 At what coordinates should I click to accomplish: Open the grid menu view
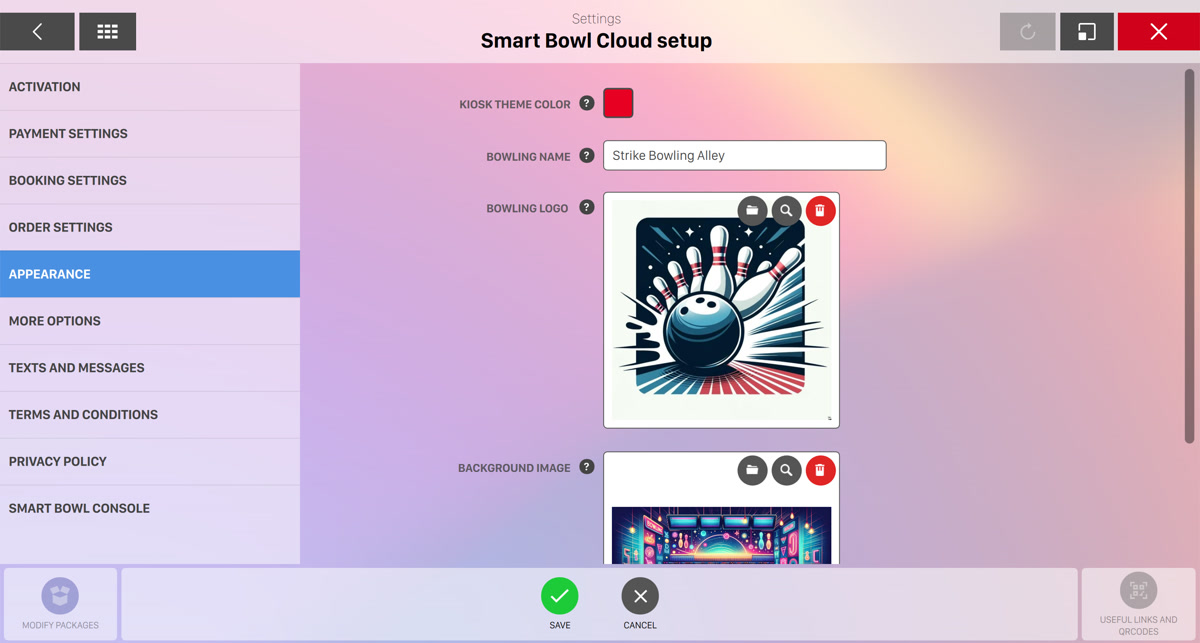(107, 32)
